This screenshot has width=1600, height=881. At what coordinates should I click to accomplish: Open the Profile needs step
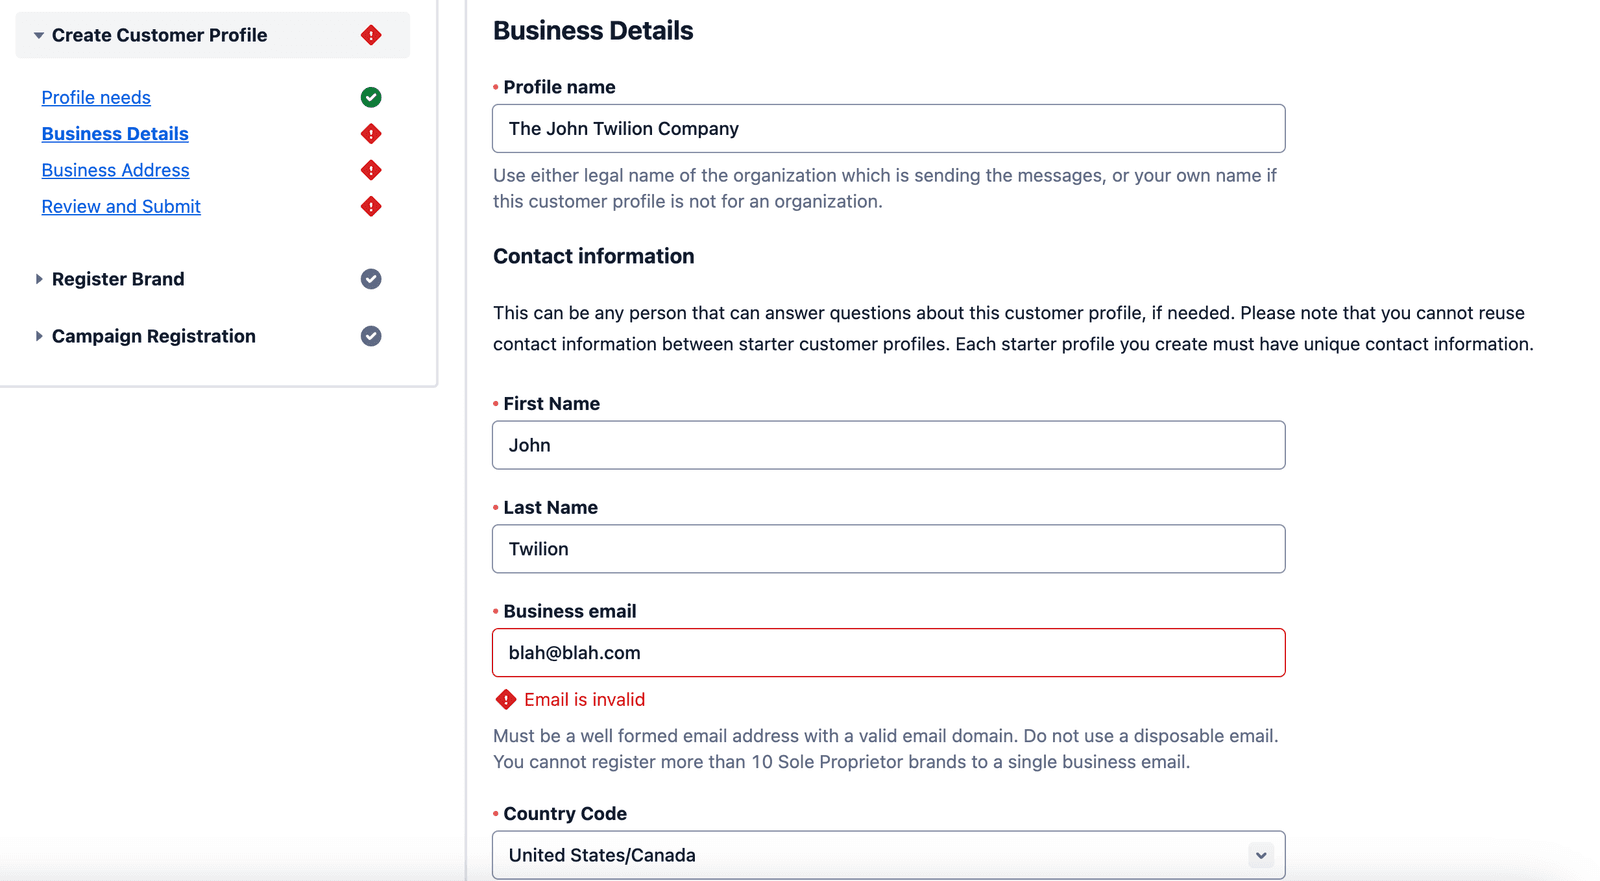(96, 97)
